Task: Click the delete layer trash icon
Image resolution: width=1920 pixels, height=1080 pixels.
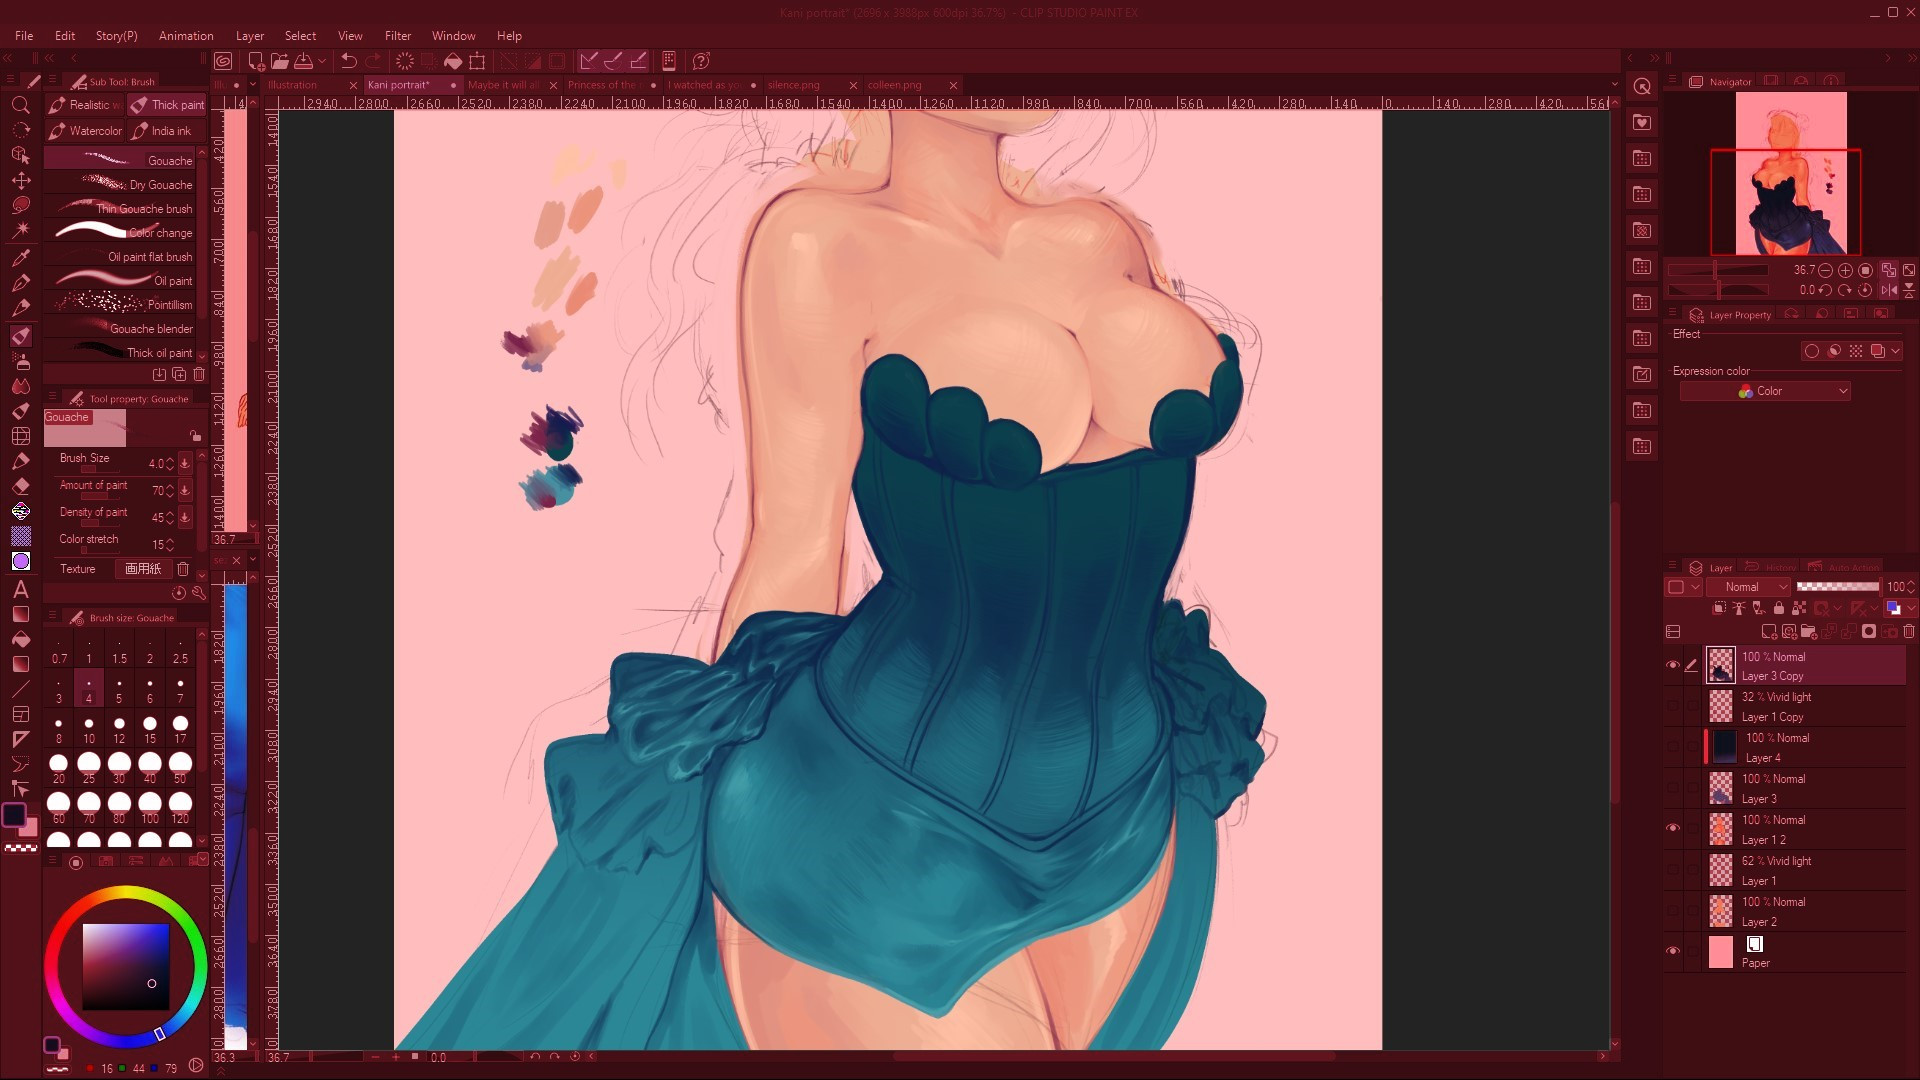Action: click(1909, 632)
